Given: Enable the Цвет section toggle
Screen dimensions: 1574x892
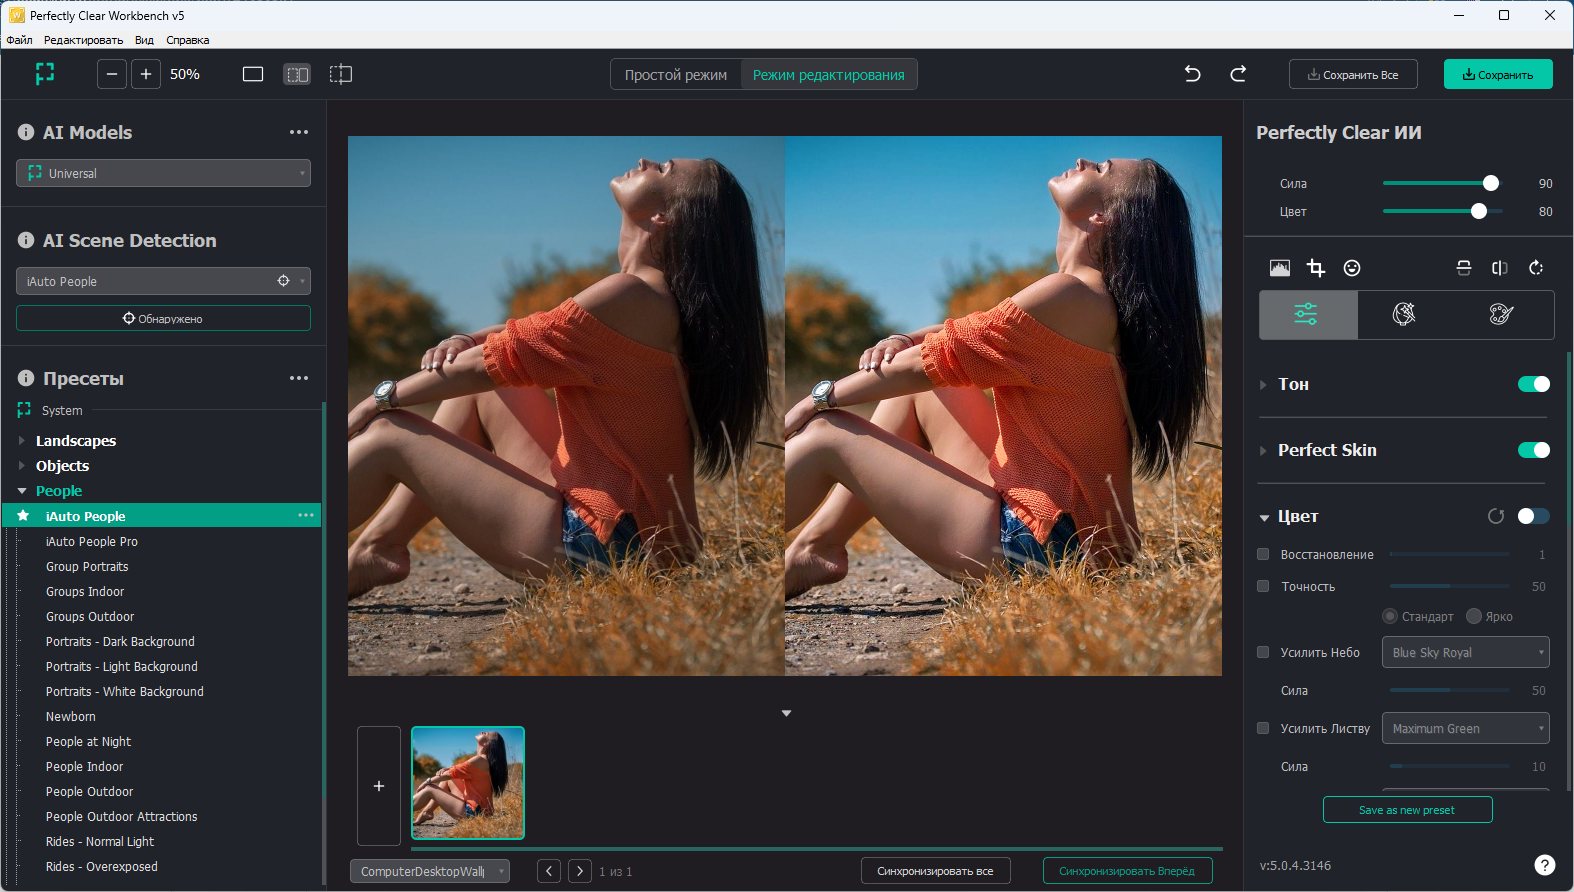Looking at the screenshot, I should [x=1533, y=516].
